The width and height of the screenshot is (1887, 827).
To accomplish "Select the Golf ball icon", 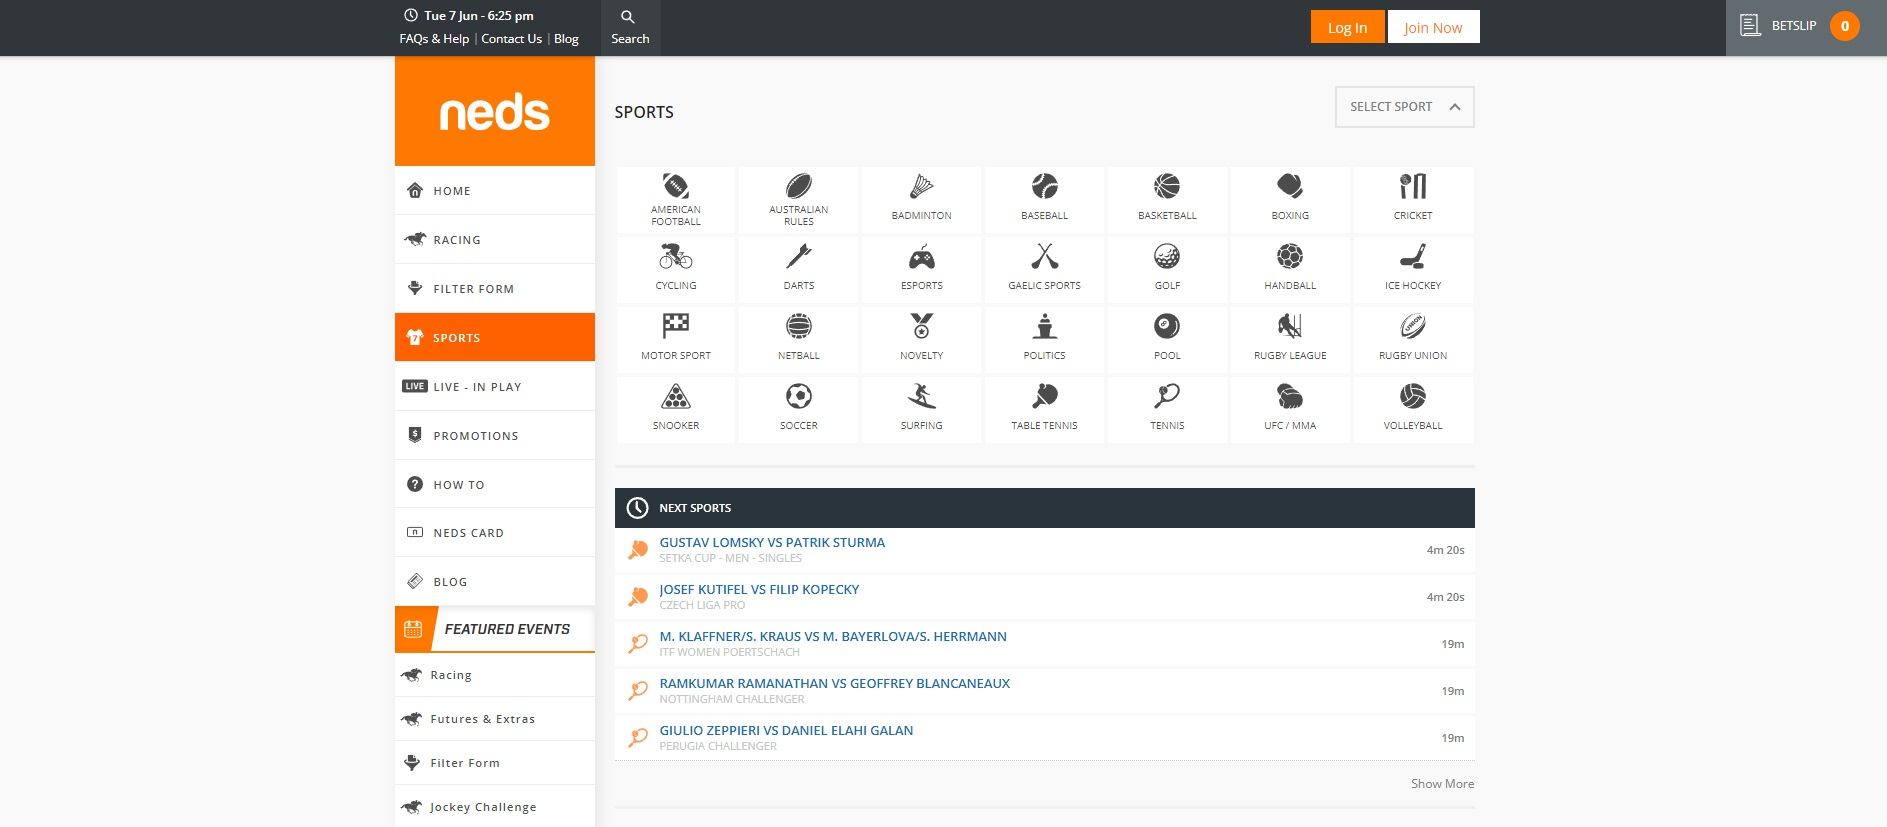I will click(x=1167, y=257).
